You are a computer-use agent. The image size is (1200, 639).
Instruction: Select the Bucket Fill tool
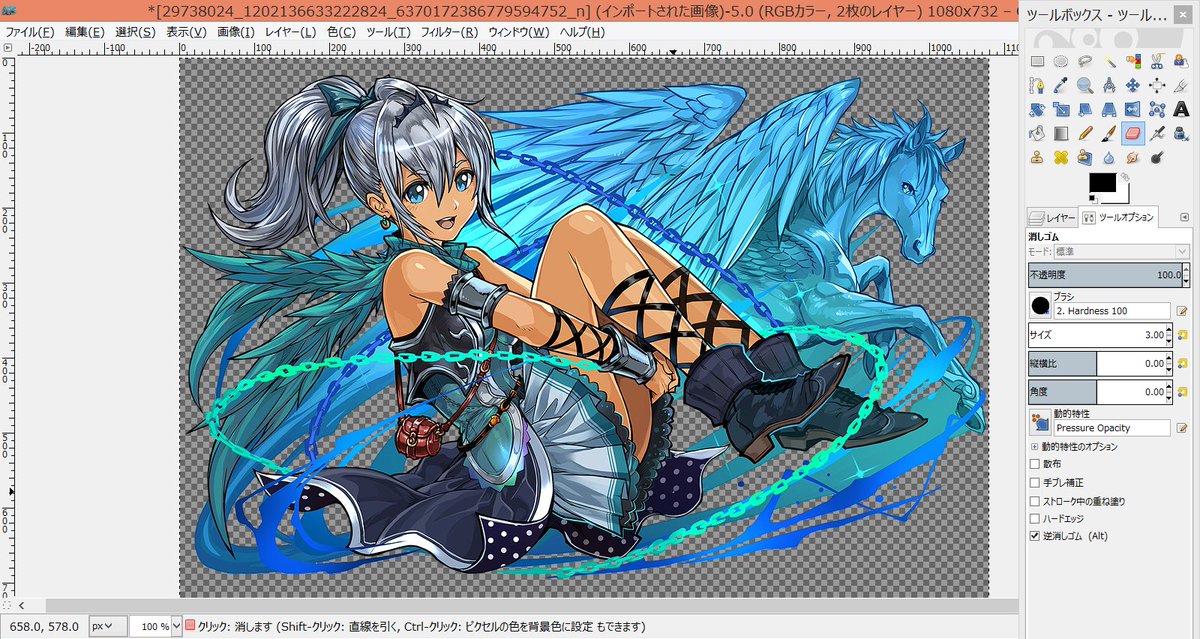[1037, 133]
